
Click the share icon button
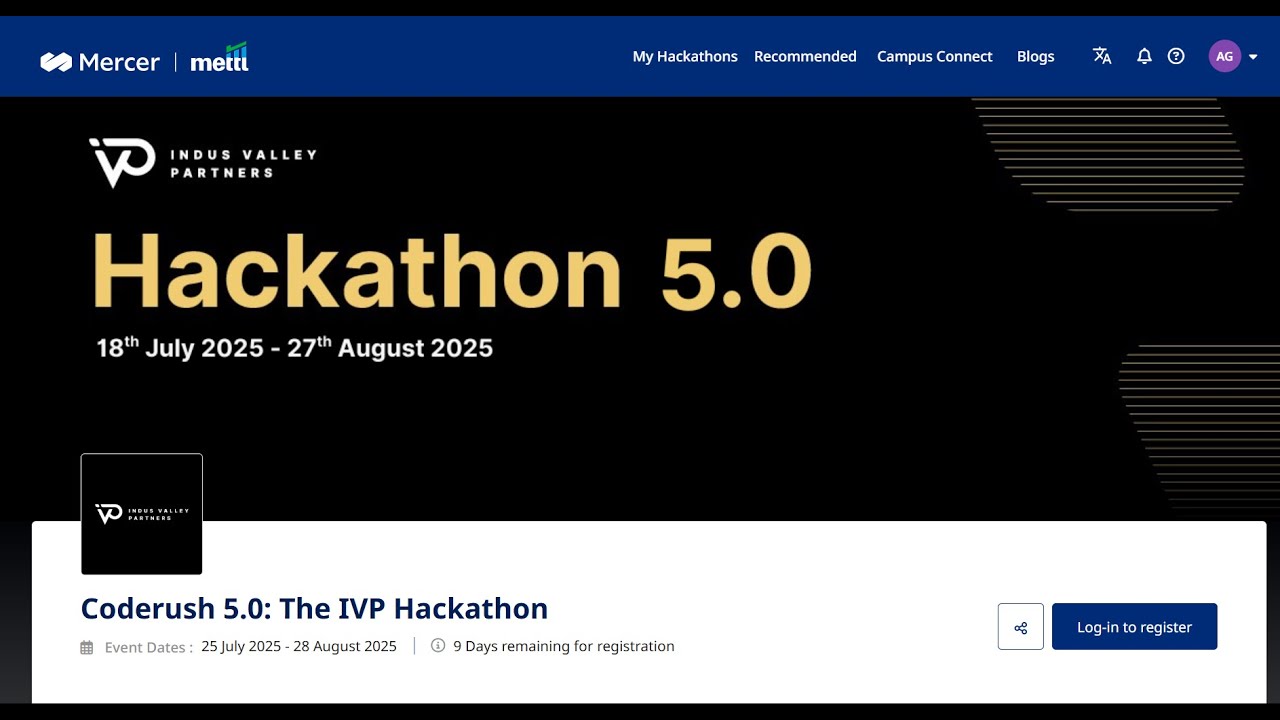tap(1021, 627)
